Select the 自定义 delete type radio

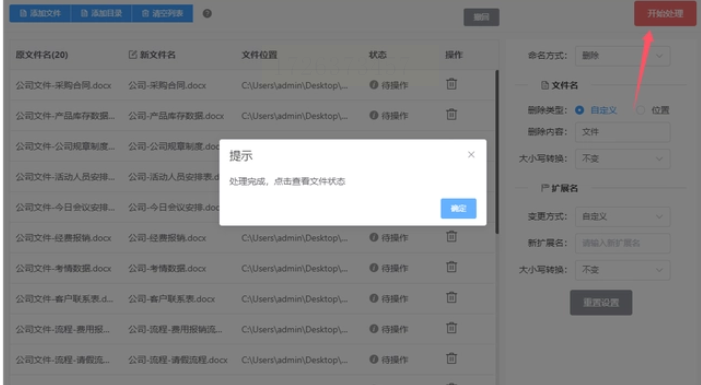[579, 110]
